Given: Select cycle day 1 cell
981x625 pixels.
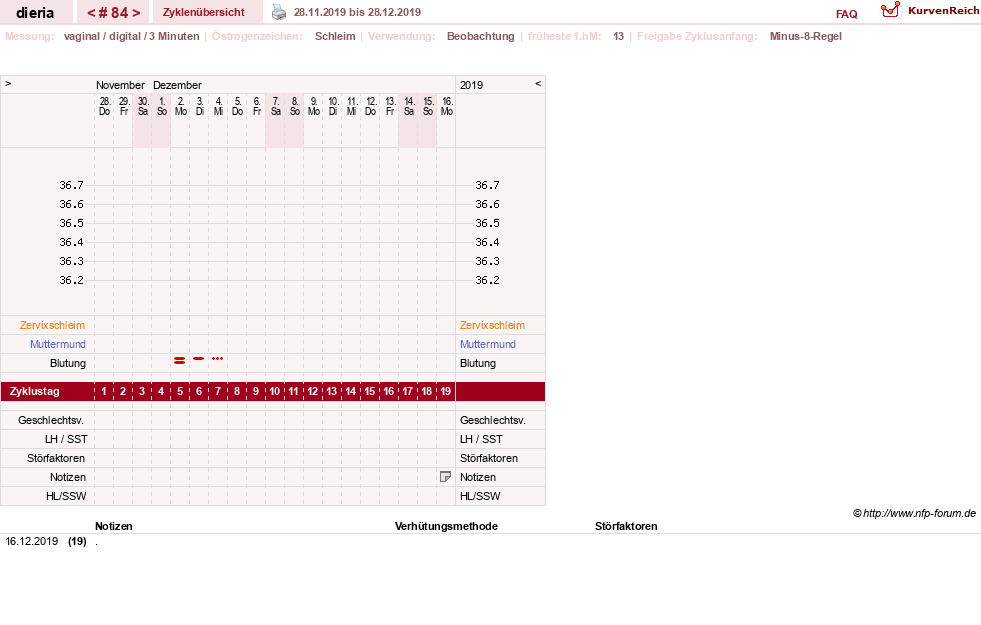Looking at the screenshot, I should click(x=104, y=391).
